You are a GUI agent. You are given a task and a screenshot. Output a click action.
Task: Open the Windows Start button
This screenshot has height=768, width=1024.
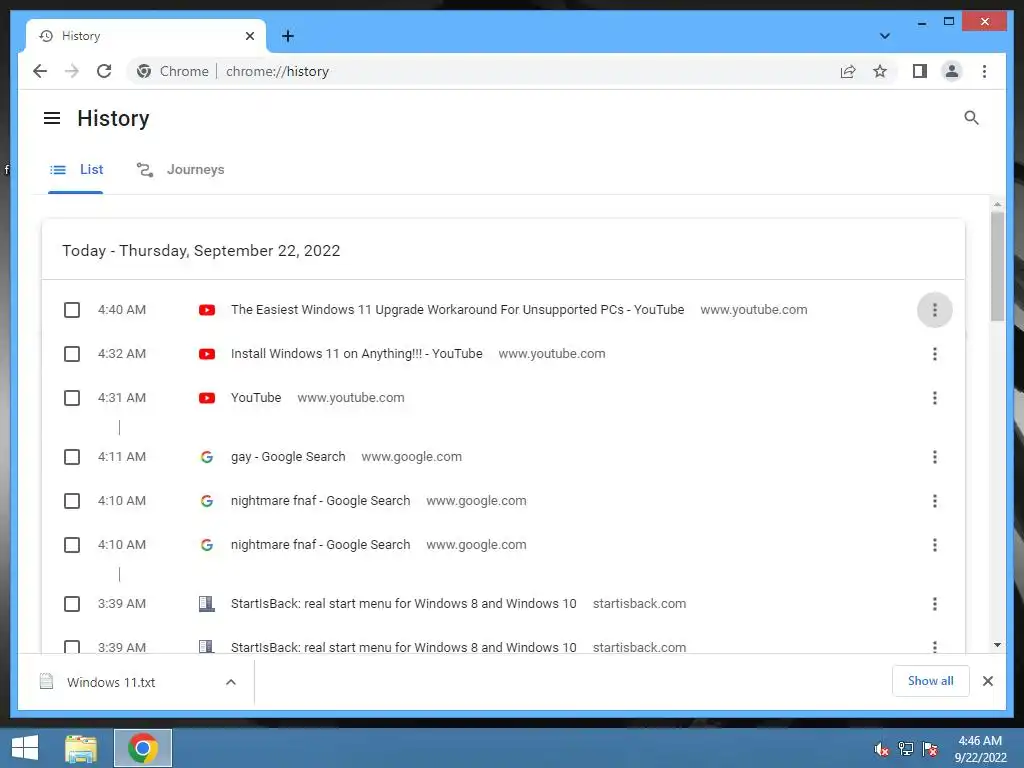(25, 748)
